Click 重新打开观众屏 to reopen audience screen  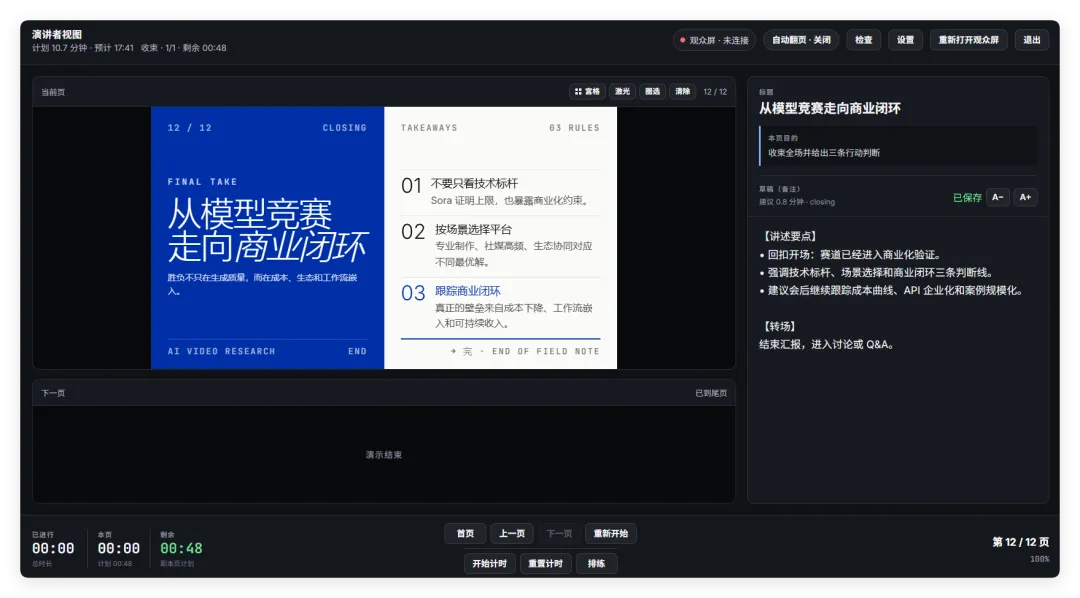[x=968, y=40]
